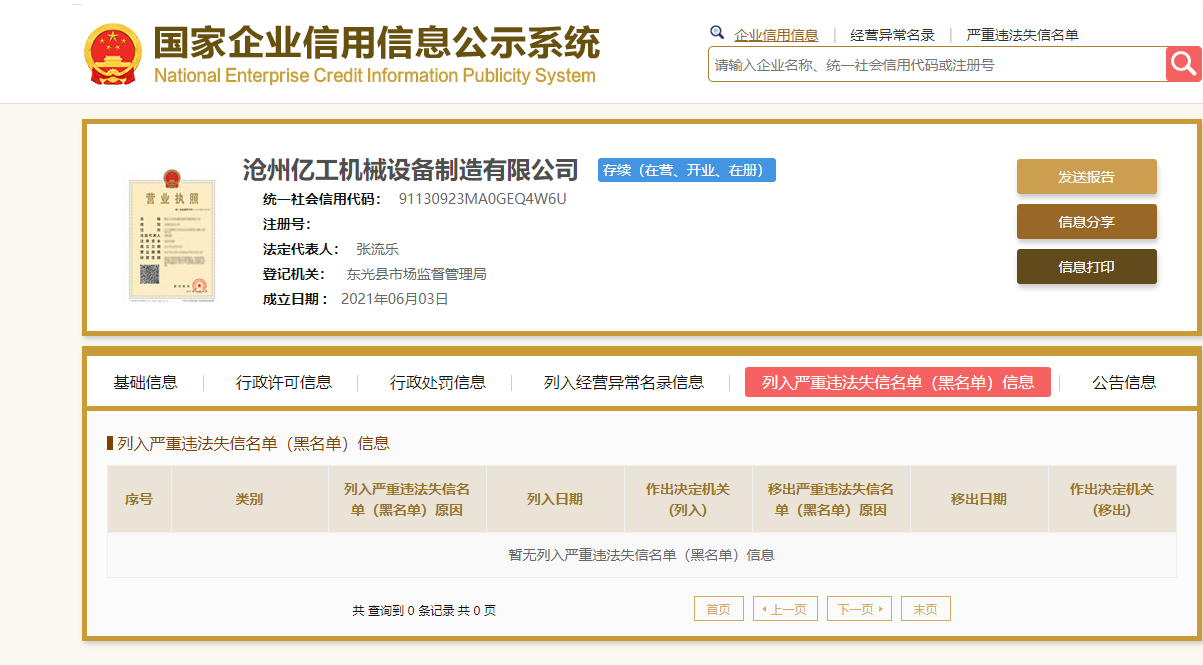Click the 移出日期 column header

[x=979, y=499]
